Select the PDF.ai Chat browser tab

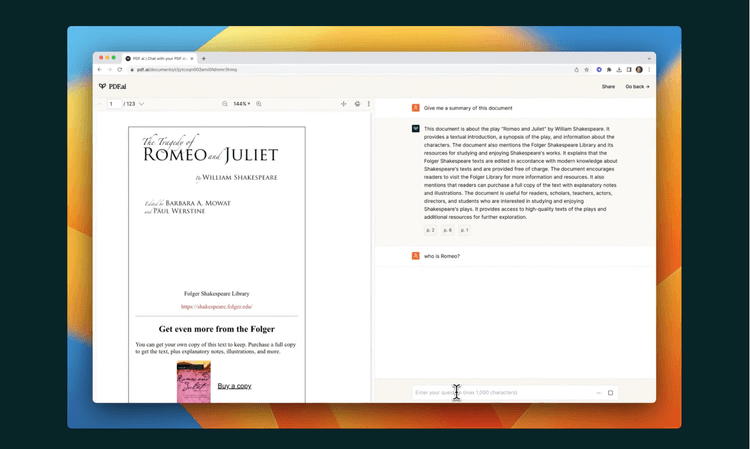[x=159, y=58]
